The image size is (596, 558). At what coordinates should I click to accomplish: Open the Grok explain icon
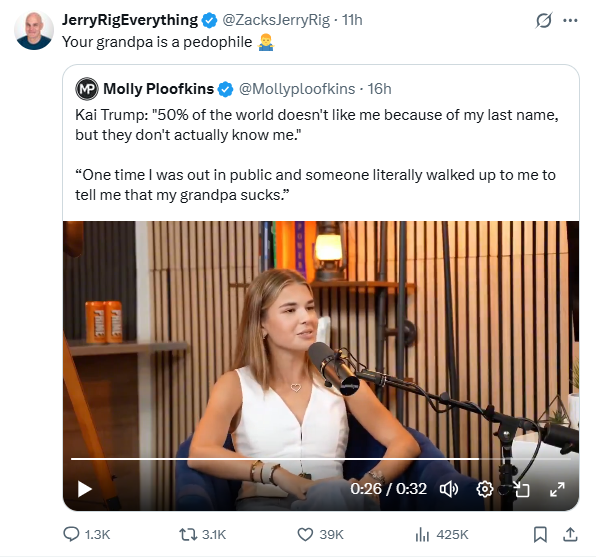pos(544,21)
